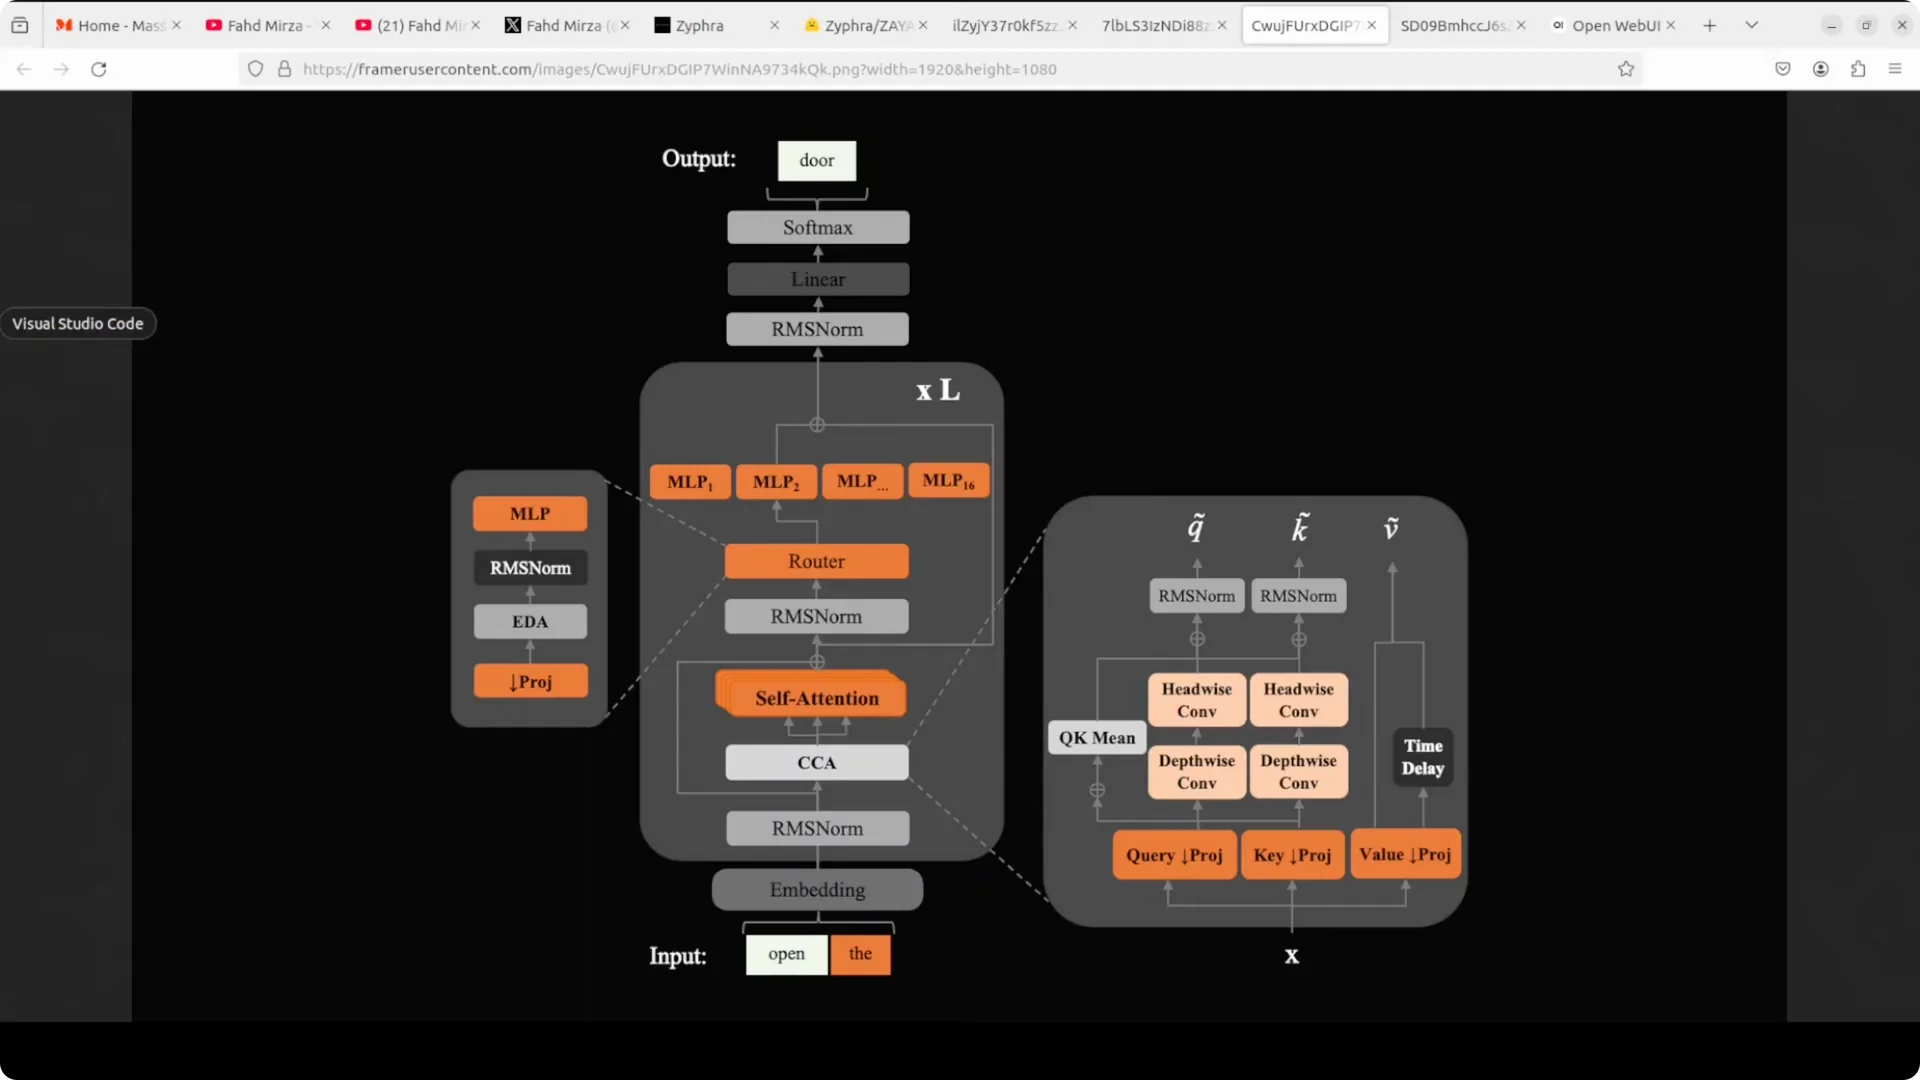Open a new tab with plus button

tap(1710, 25)
